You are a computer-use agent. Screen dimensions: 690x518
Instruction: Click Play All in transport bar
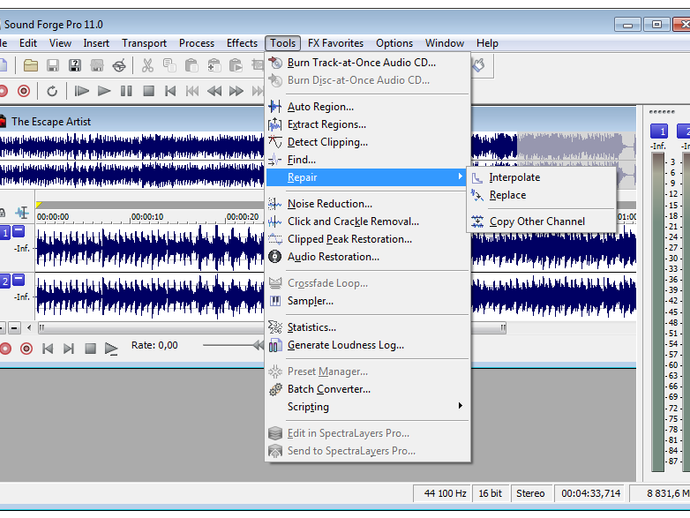click(81, 91)
